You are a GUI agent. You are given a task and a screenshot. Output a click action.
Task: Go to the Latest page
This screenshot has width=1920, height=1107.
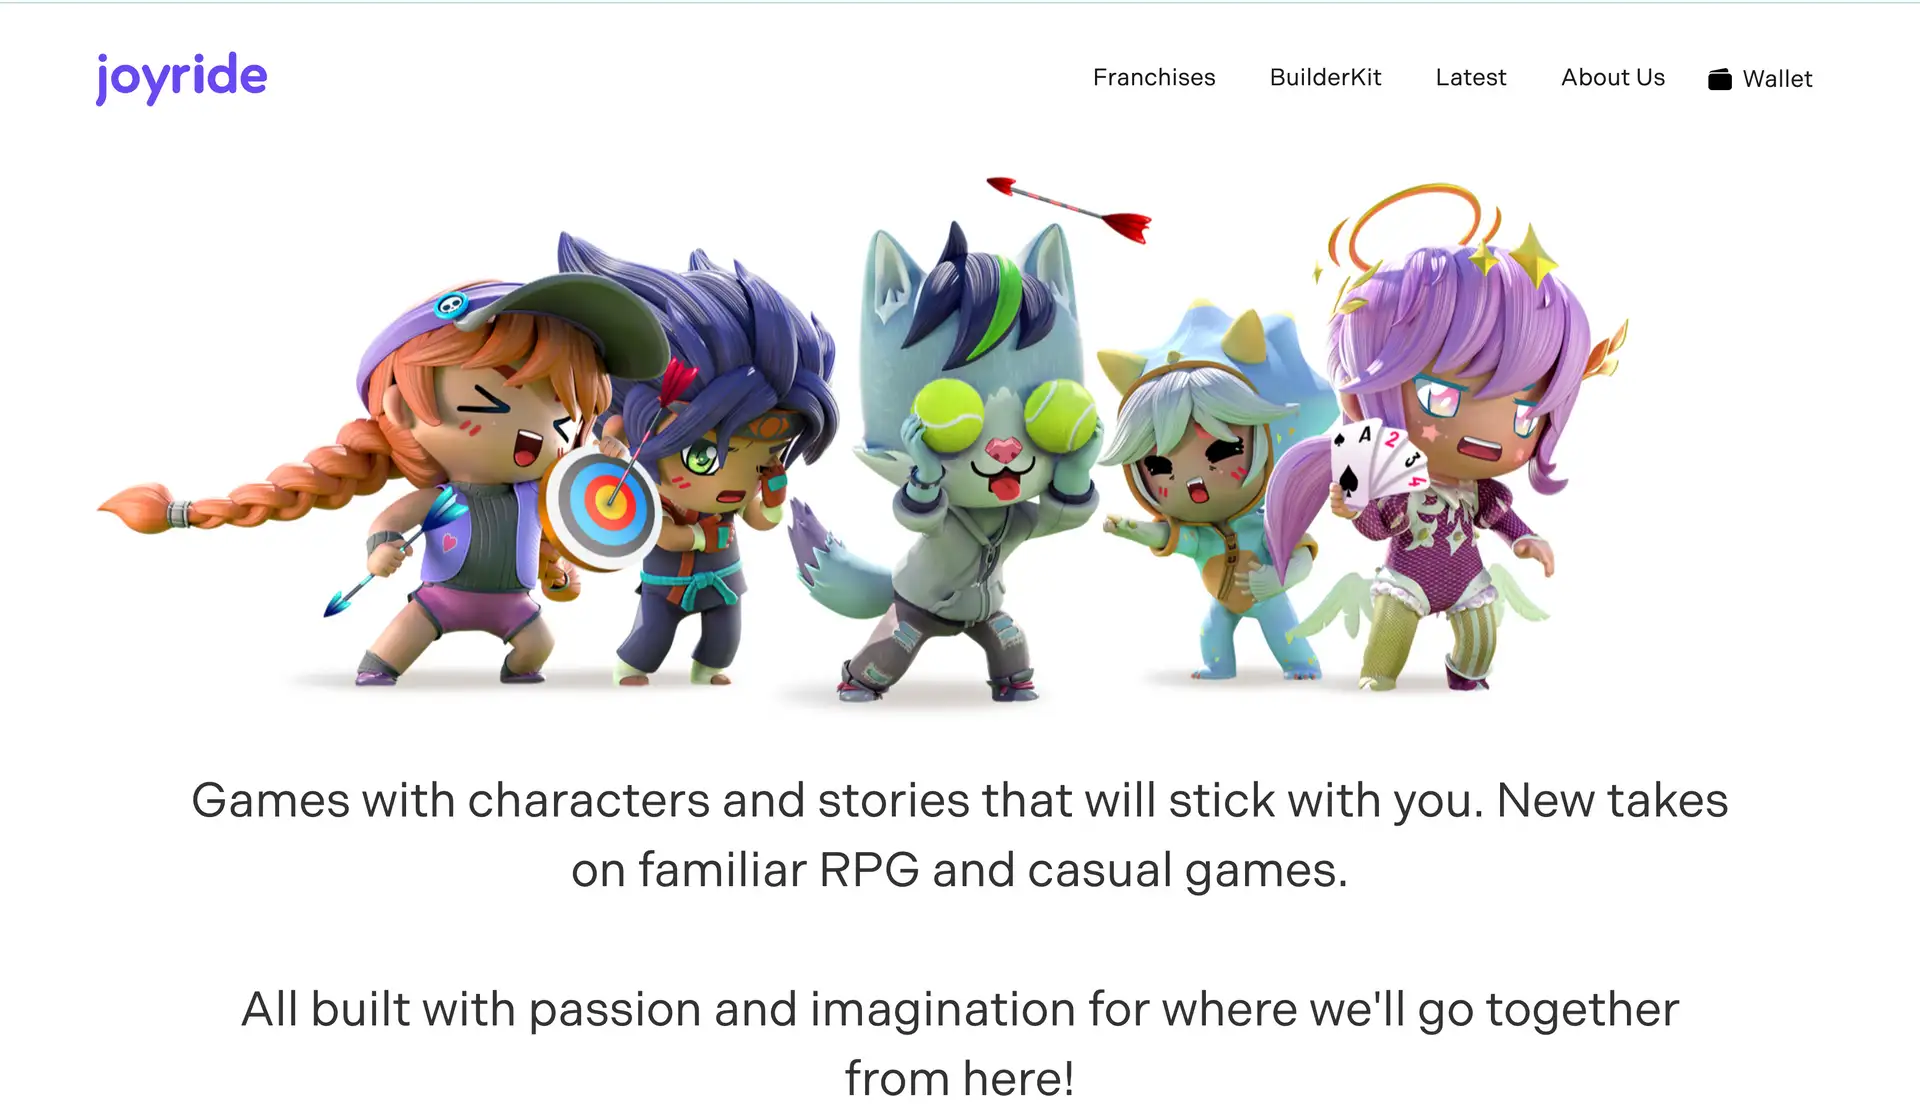click(1470, 77)
